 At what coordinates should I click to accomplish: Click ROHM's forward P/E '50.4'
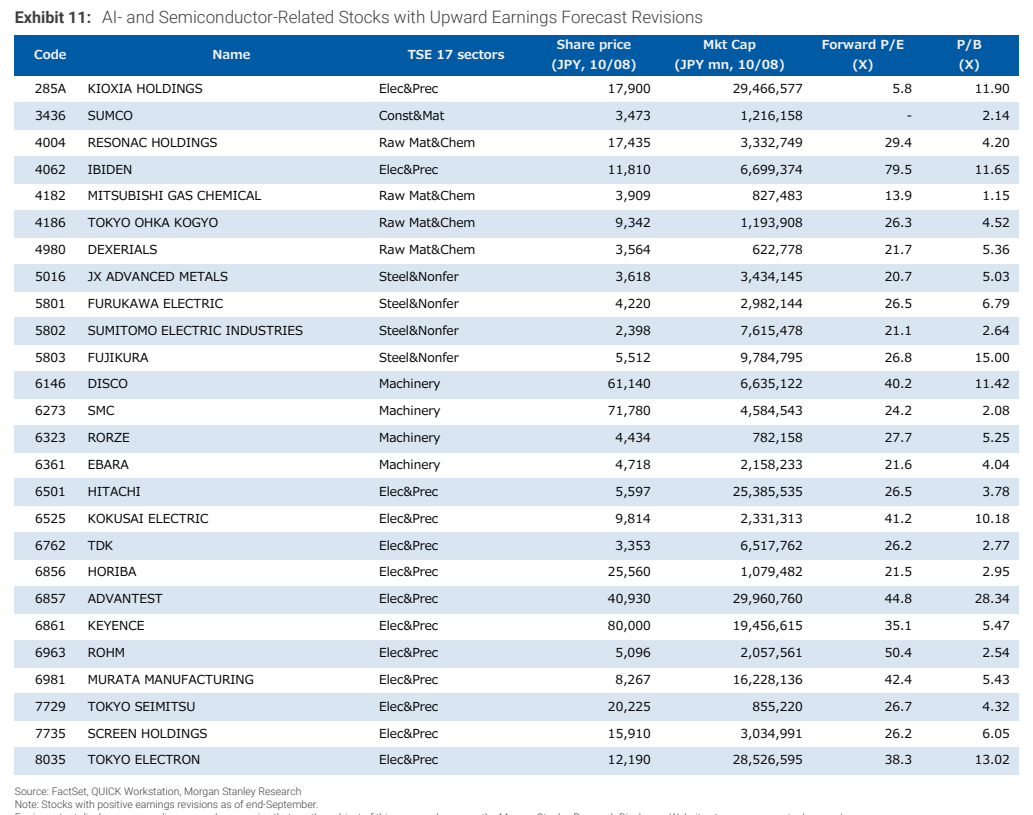tap(898, 653)
